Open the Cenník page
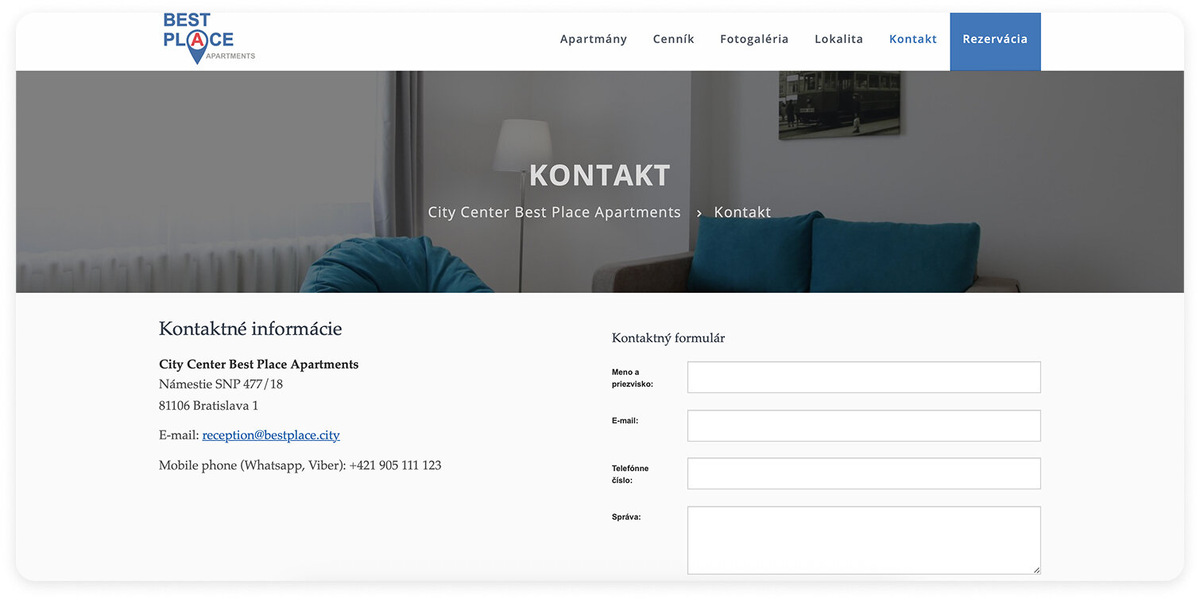The width and height of the screenshot is (1200, 600). 673,39
